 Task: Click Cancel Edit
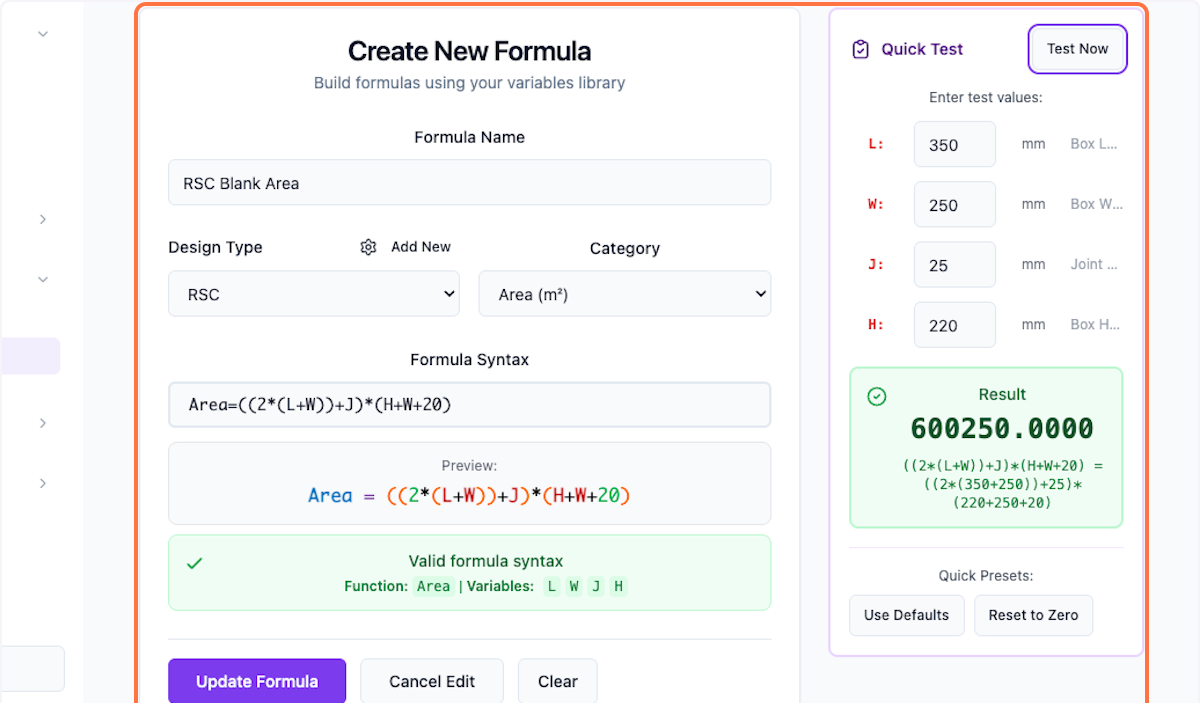pyautogui.click(x=431, y=681)
